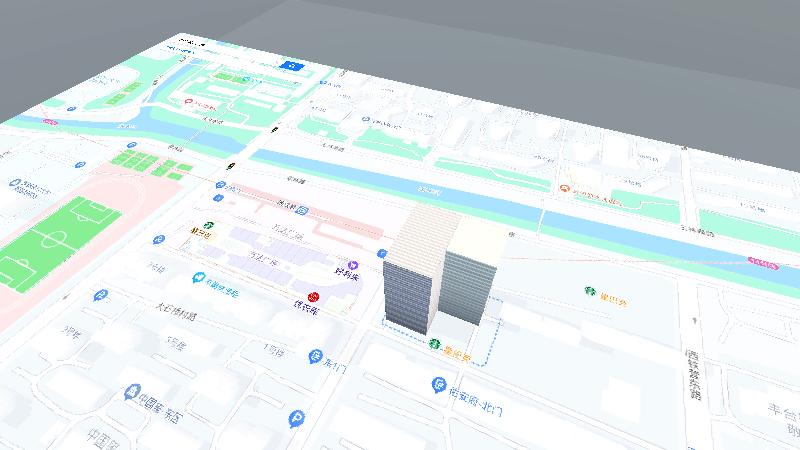The image size is (800, 450).
Task: Click the 大石桥胡同 street label
Action: (175, 313)
